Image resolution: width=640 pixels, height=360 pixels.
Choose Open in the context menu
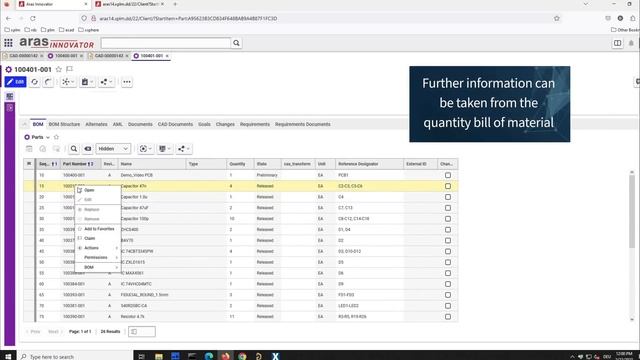pos(98,190)
